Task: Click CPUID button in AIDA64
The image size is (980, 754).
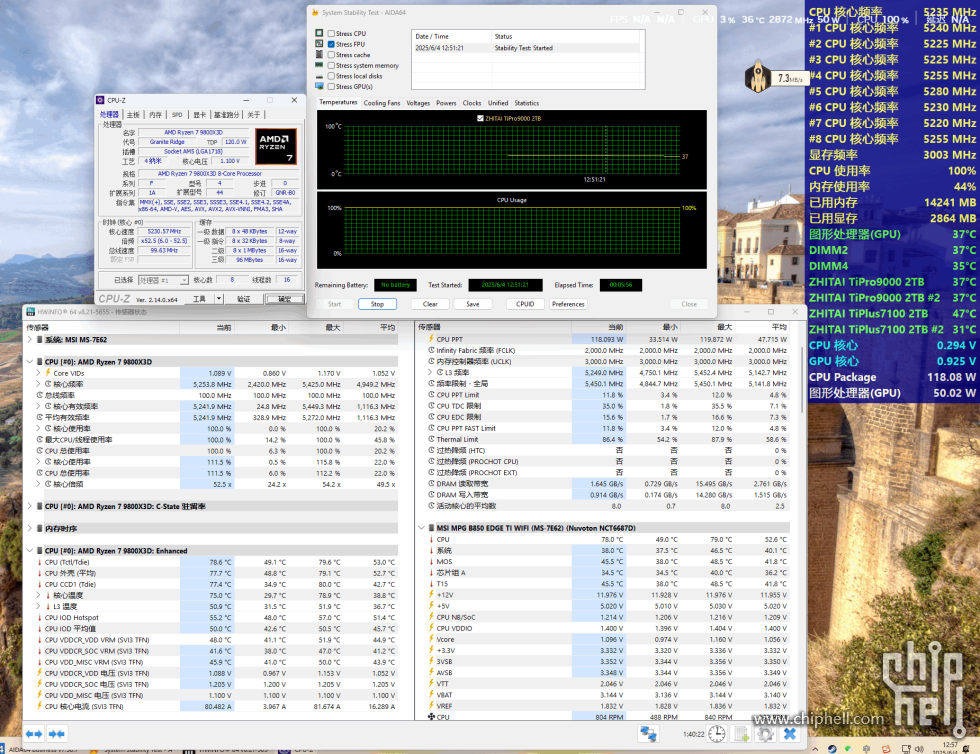Action: point(525,304)
